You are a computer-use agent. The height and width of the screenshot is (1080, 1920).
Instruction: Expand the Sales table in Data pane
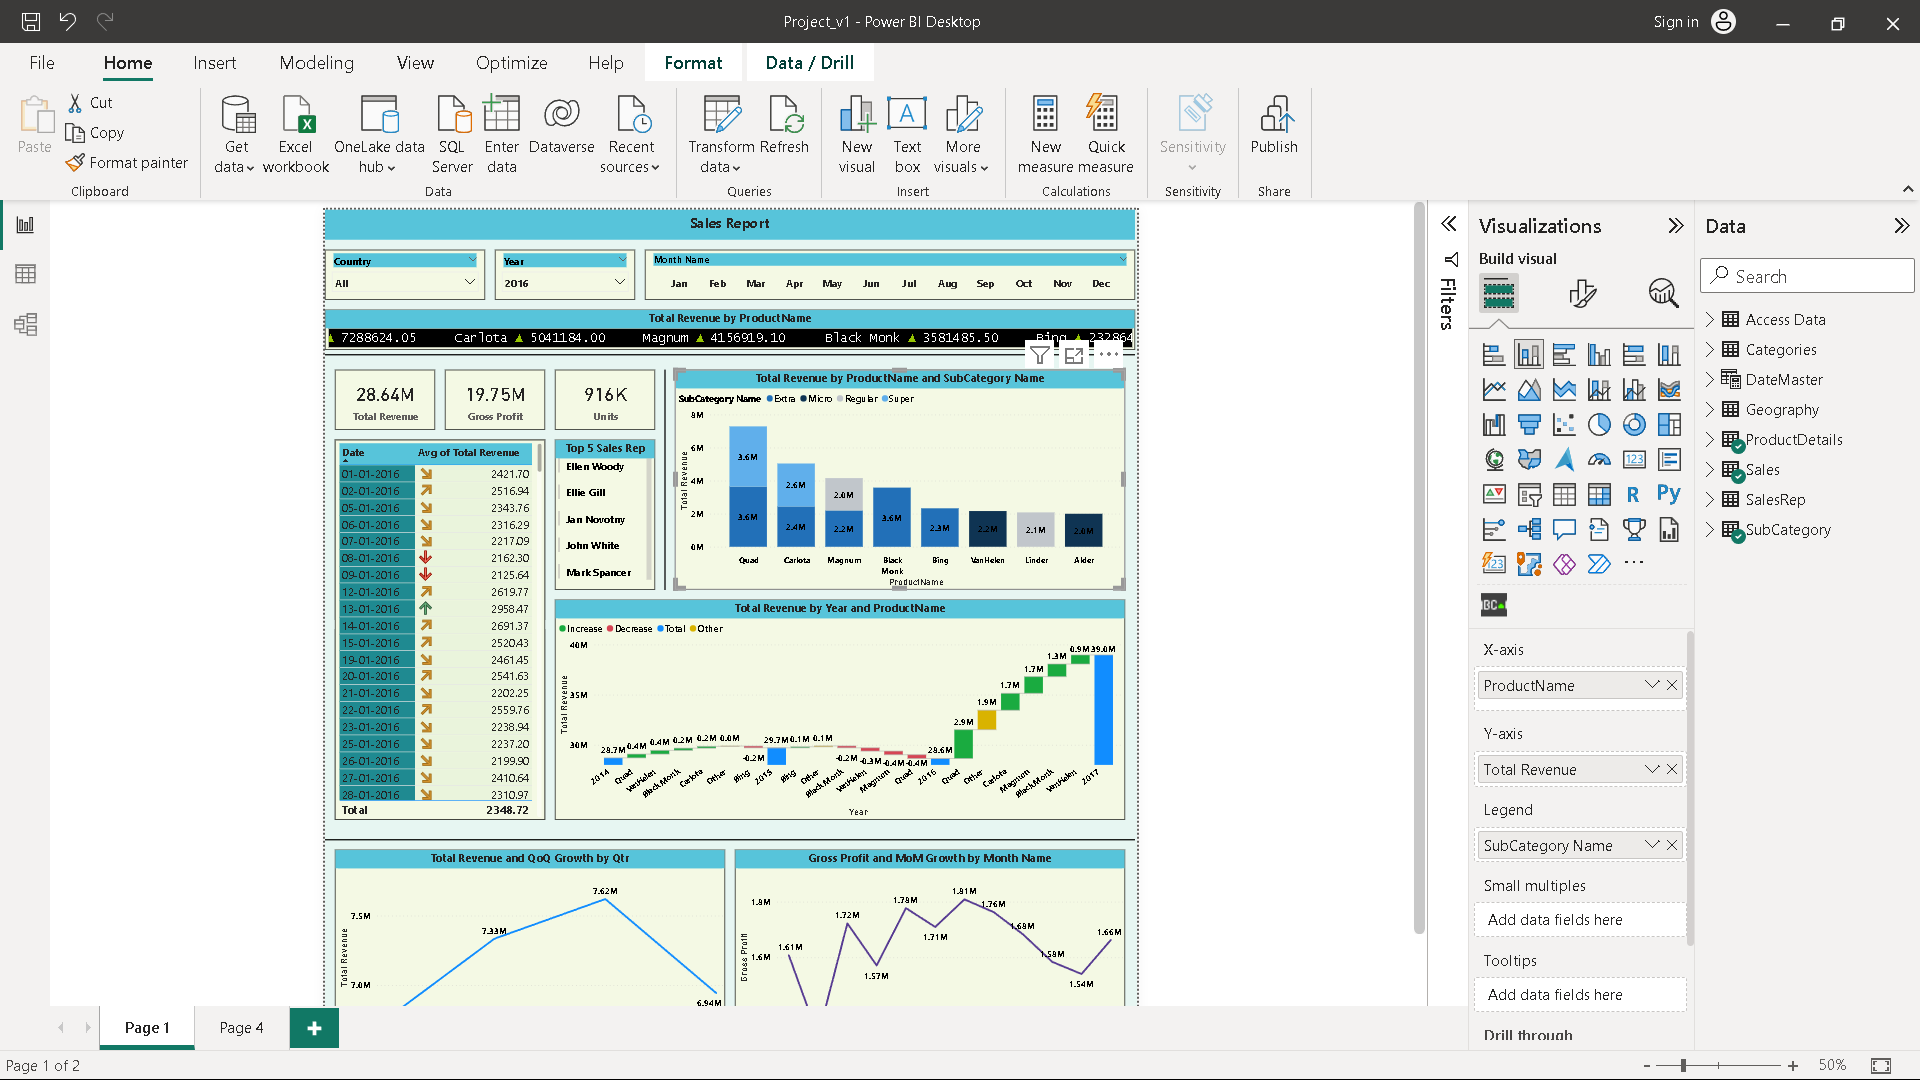(x=1712, y=469)
